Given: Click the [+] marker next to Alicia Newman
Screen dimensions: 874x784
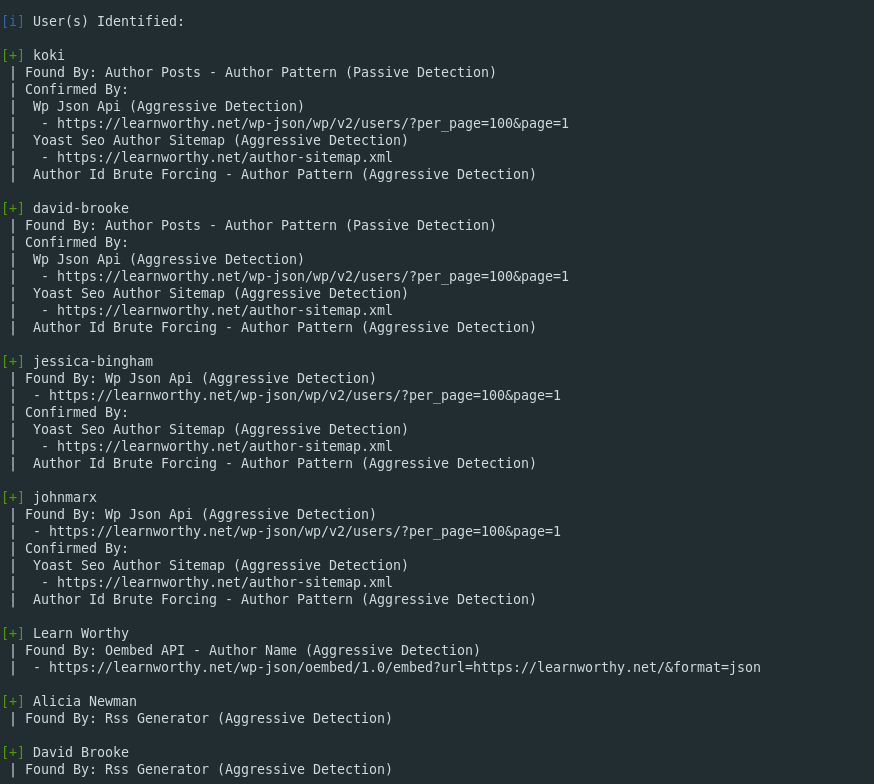Looking at the screenshot, I should point(13,702).
